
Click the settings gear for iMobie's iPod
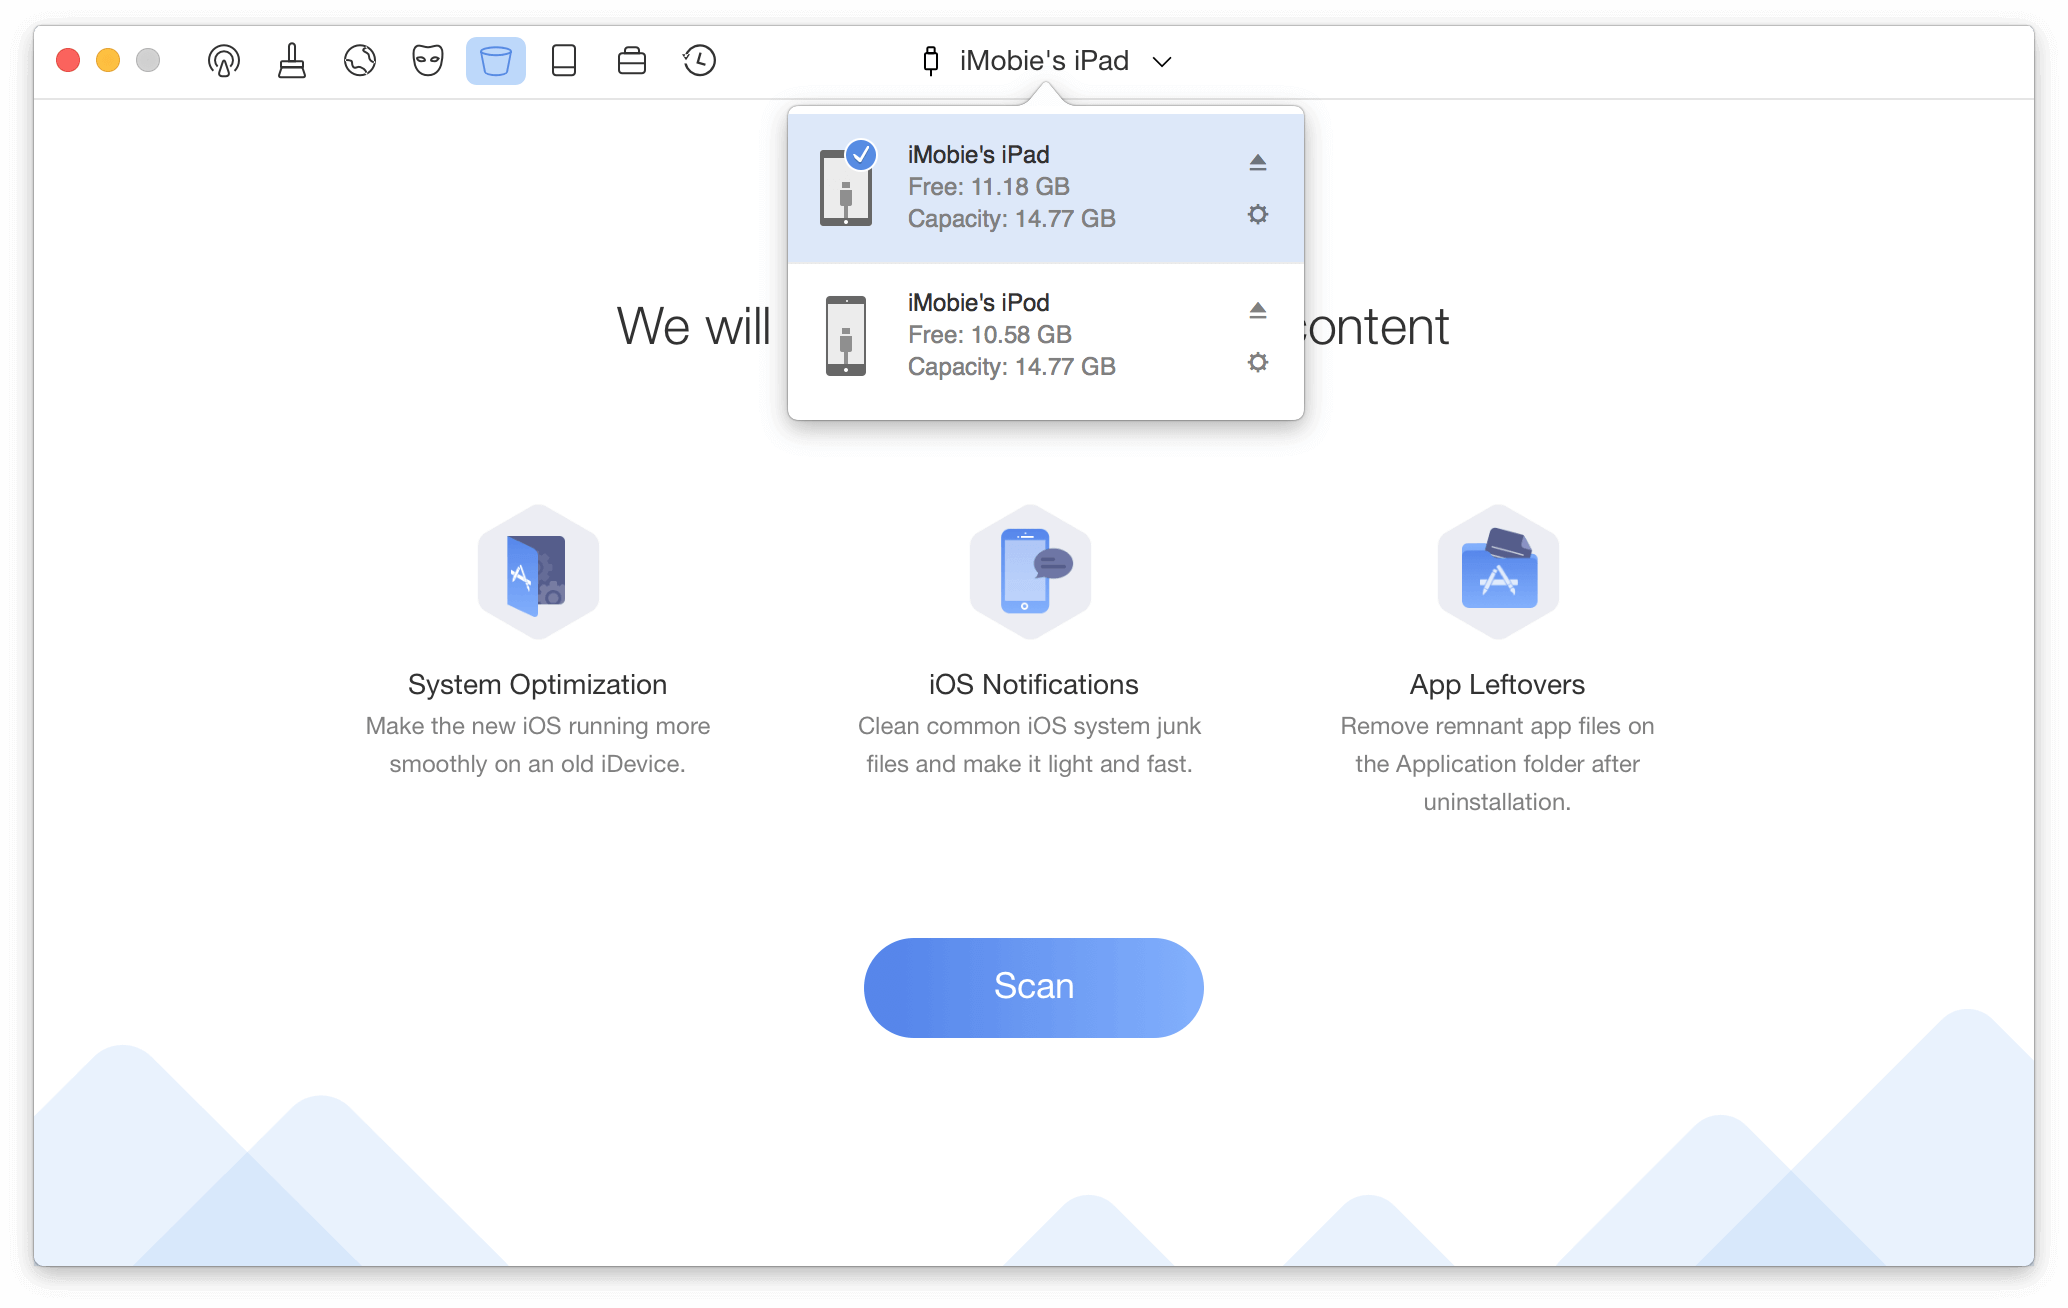1258,363
